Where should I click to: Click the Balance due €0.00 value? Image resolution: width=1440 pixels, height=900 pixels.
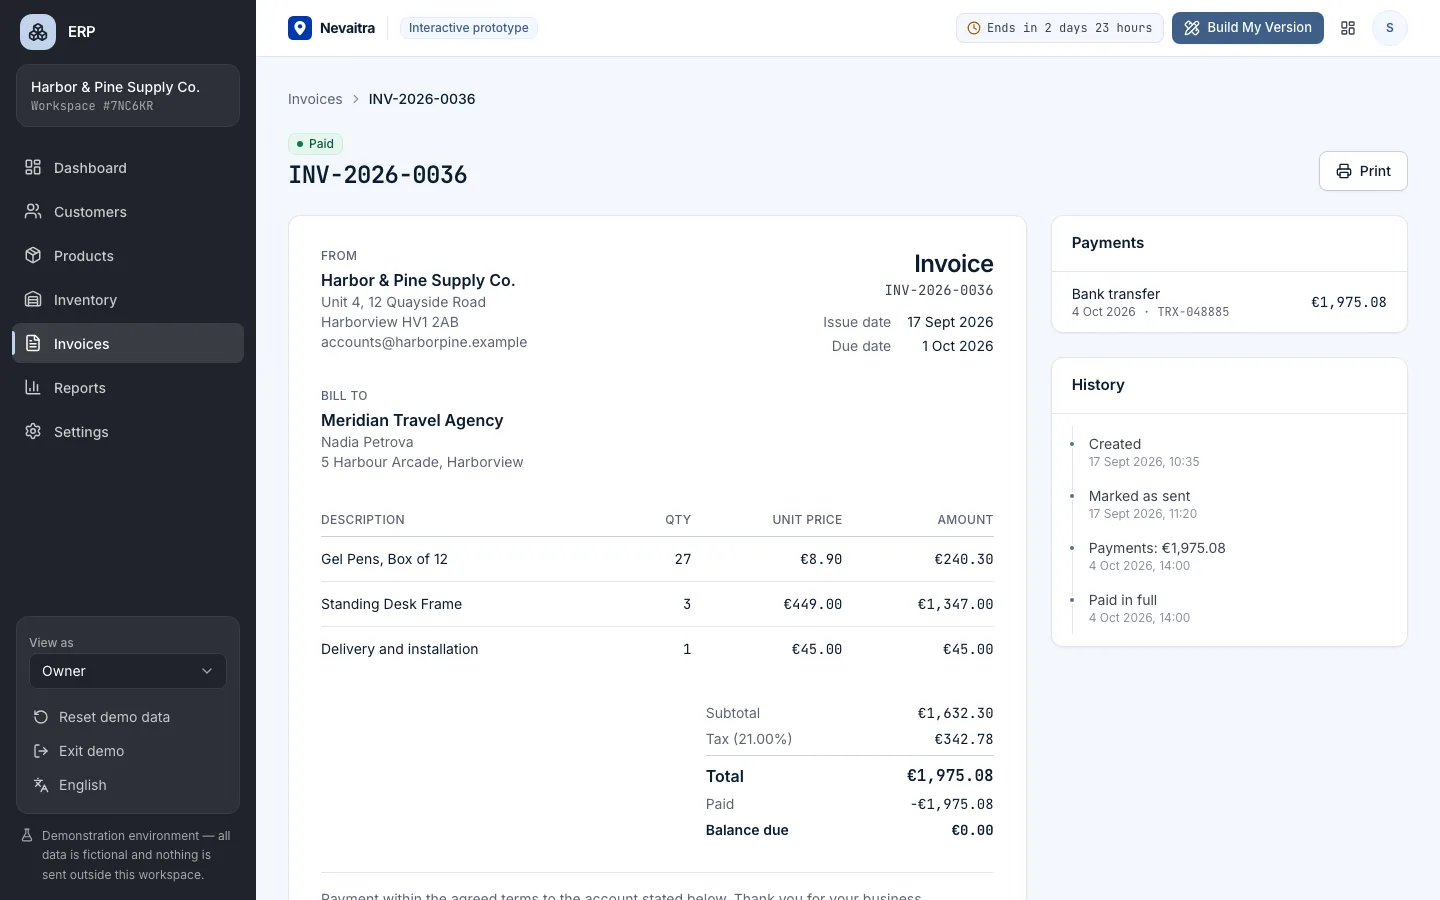pyautogui.click(x=972, y=830)
